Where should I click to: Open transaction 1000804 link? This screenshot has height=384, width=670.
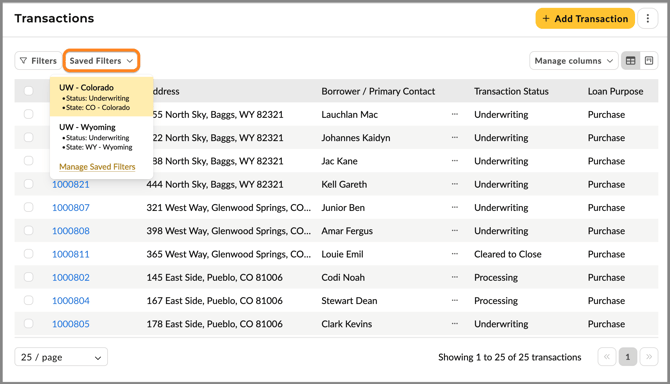tap(71, 301)
